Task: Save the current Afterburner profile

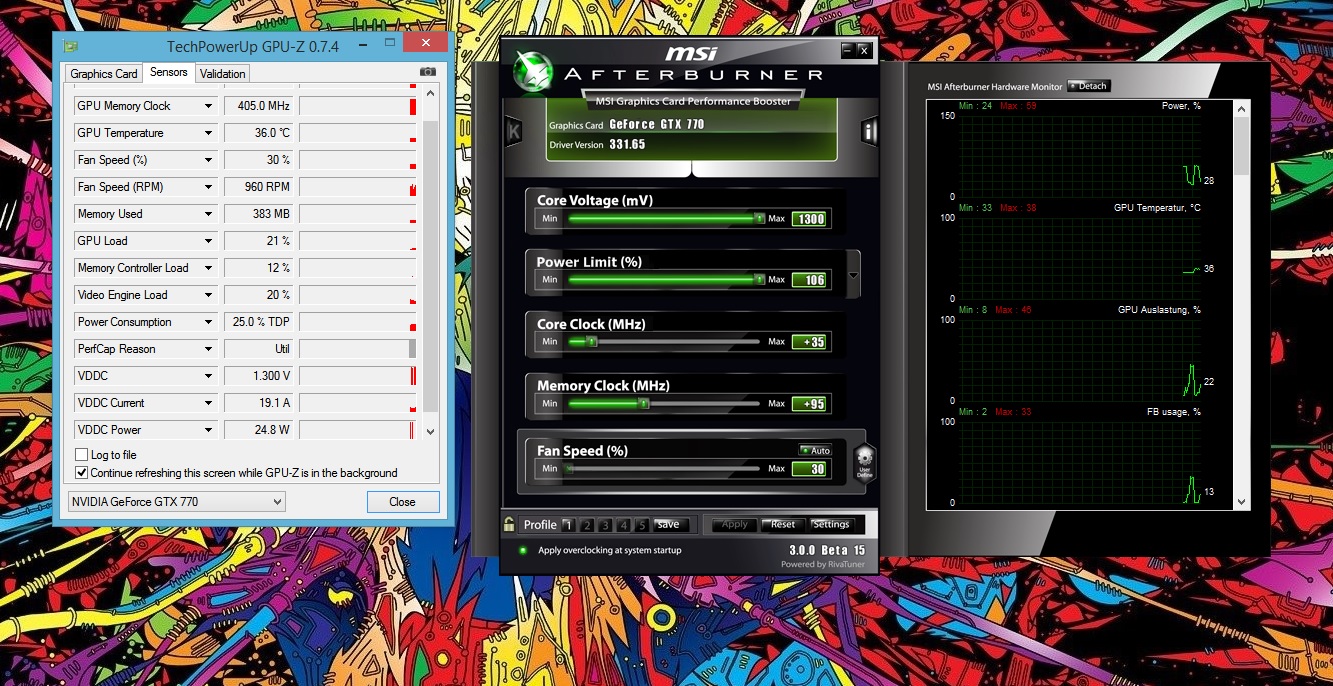Action: [x=668, y=524]
